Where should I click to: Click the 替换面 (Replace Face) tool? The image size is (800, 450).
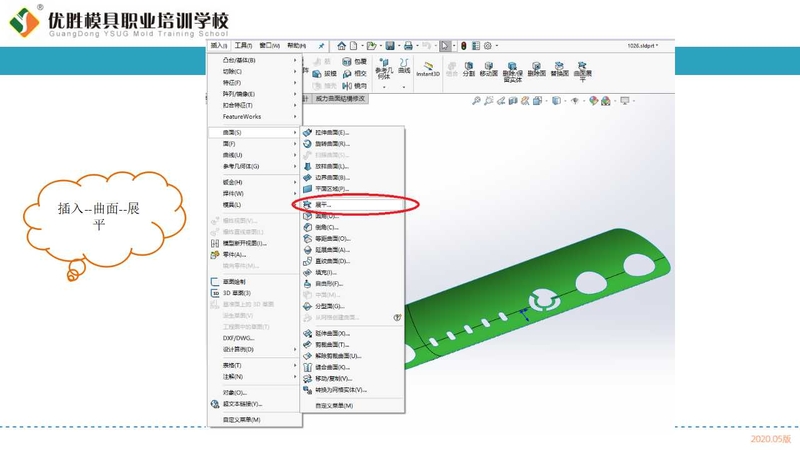(559, 69)
